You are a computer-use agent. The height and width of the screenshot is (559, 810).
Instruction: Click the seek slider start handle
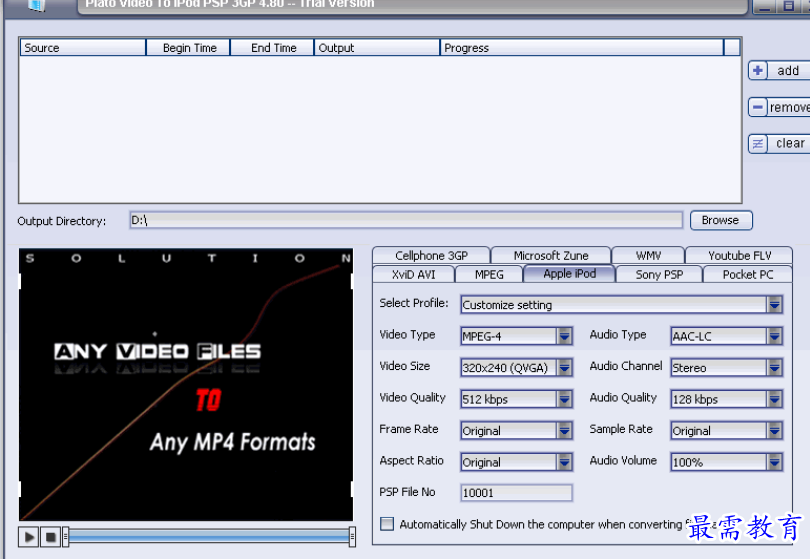[66, 537]
